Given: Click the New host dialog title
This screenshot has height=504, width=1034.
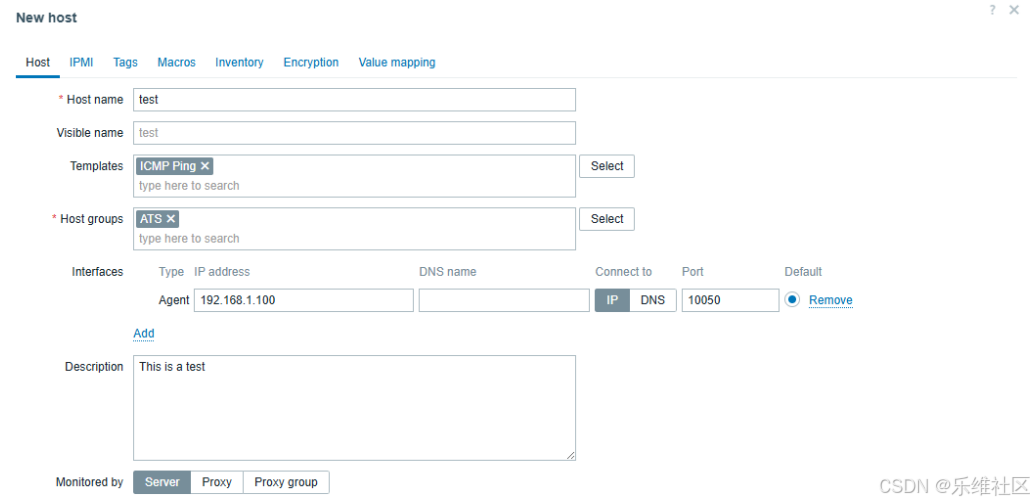Looking at the screenshot, I should [46, 18].
